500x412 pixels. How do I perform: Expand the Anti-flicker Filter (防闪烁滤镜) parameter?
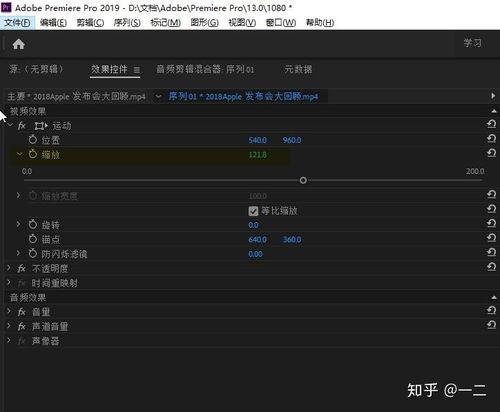tap(18, 253)
